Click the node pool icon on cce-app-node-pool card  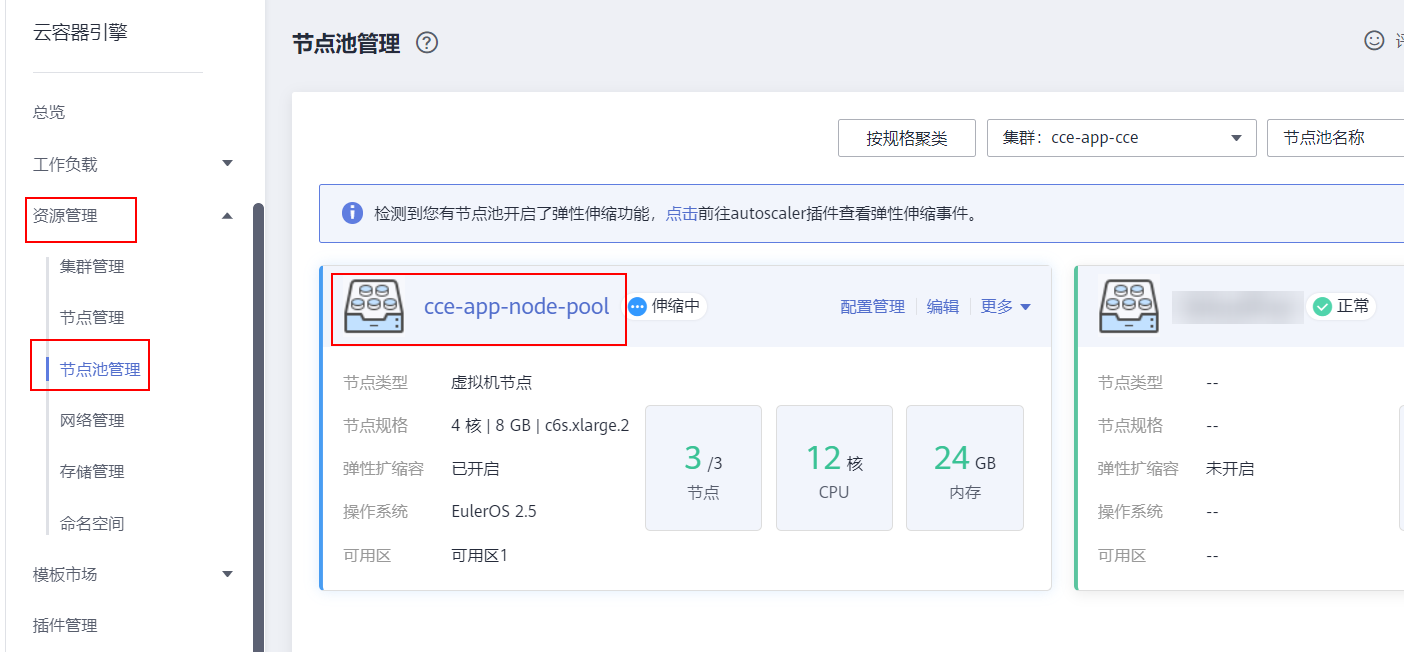pyautogui.click(x=373, y=306)
